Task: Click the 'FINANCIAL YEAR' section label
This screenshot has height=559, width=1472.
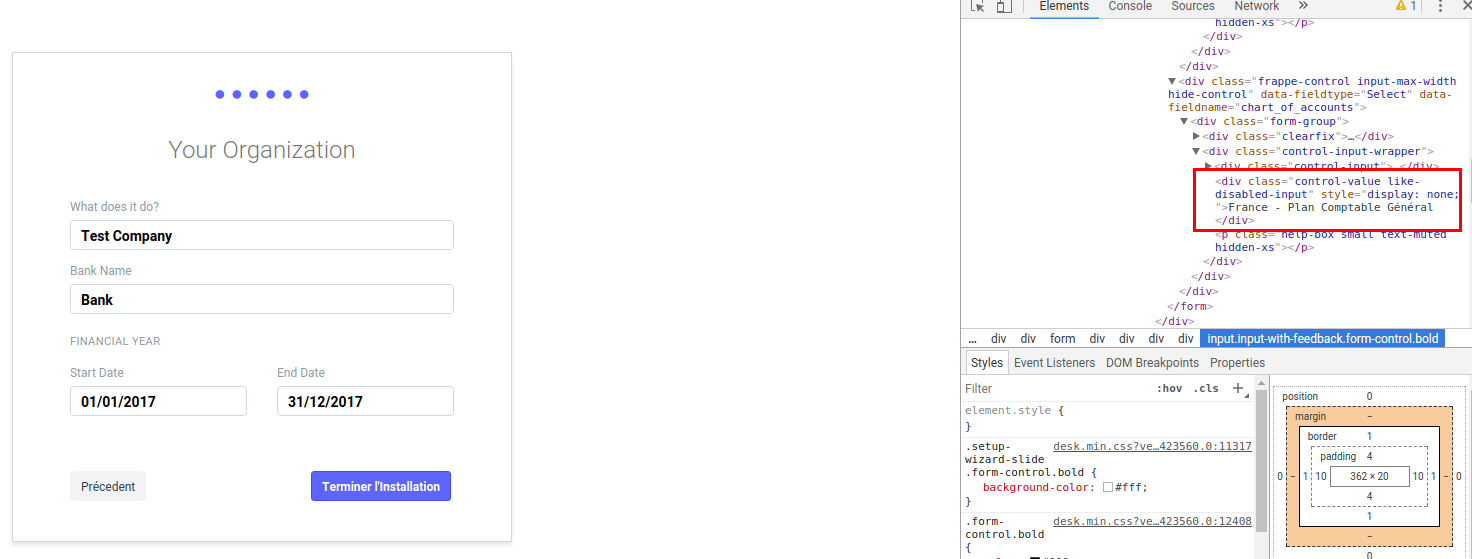Action: [115, 341]
